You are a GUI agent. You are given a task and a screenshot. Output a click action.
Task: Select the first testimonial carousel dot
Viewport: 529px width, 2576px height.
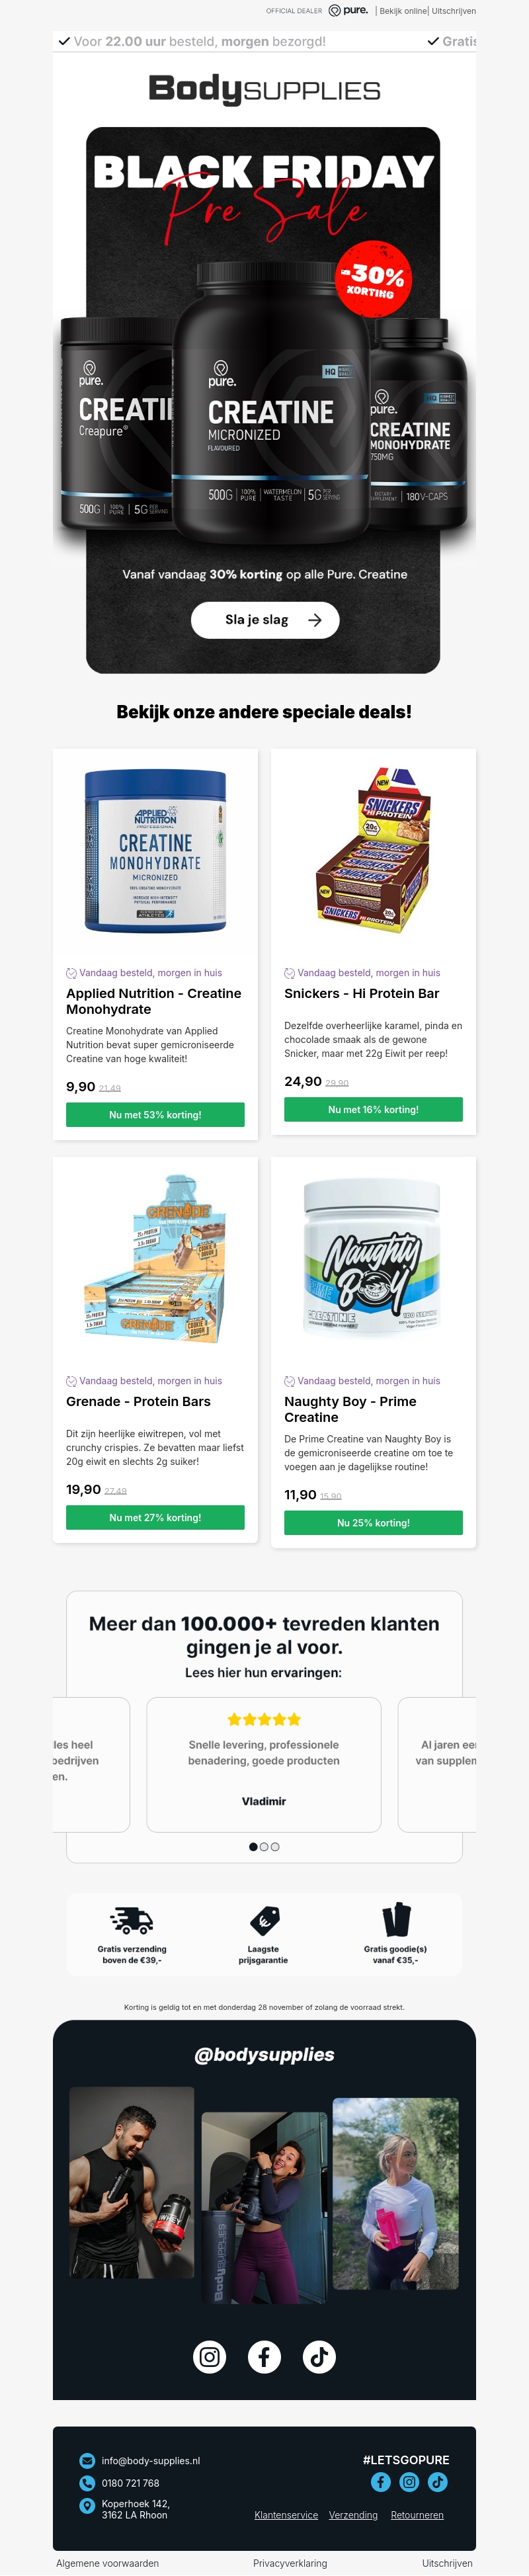253,1847
